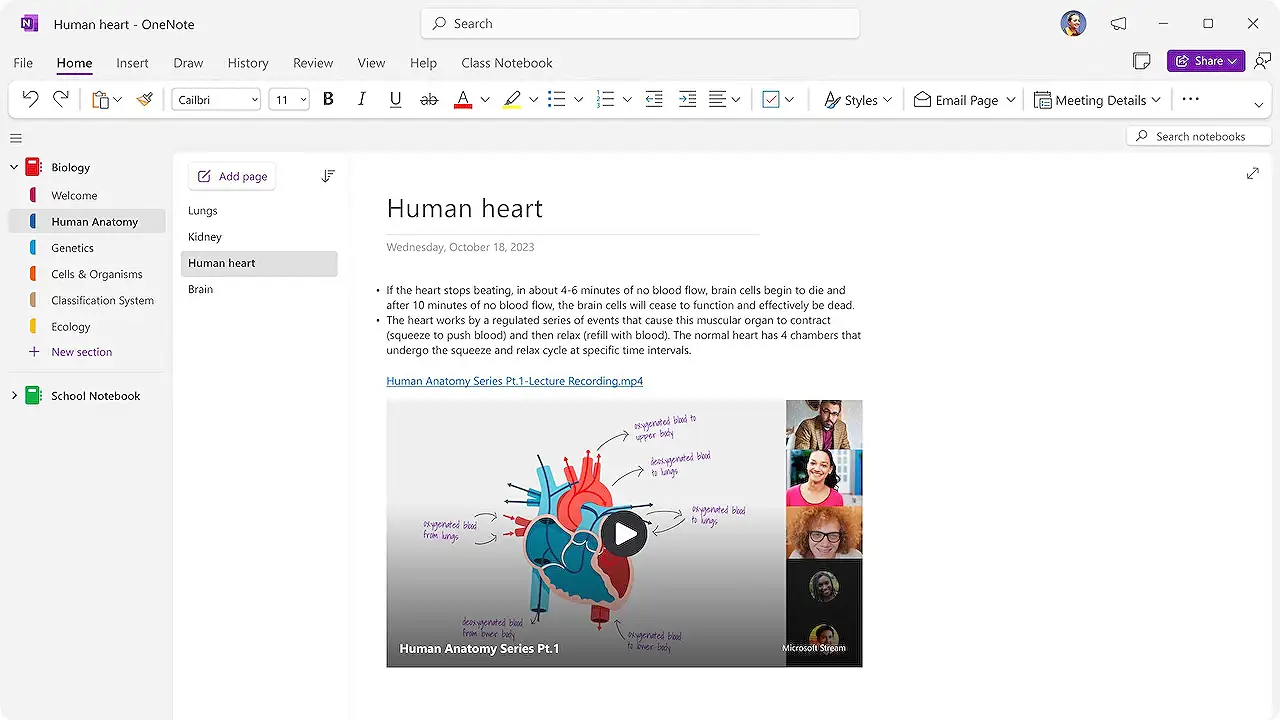Image resolution: width=1280 pixels, height=720 pixels.
Task: Open the navigation pane hamburger icon
Action: [x=15, y=138]
